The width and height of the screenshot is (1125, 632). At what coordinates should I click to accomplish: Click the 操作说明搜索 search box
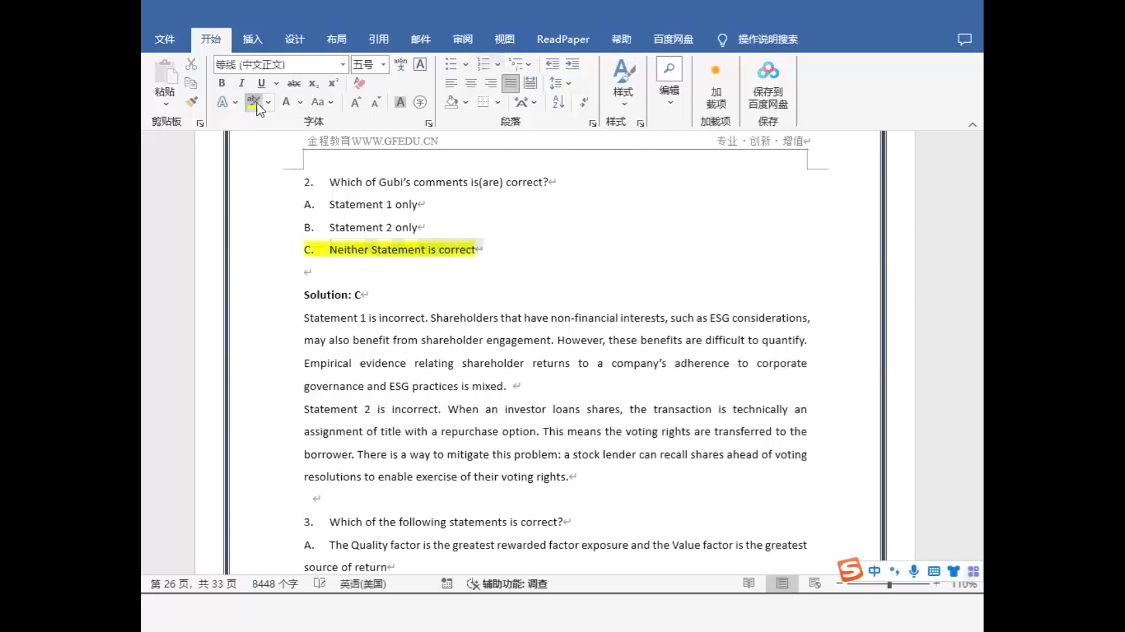(x=767, y=40)
